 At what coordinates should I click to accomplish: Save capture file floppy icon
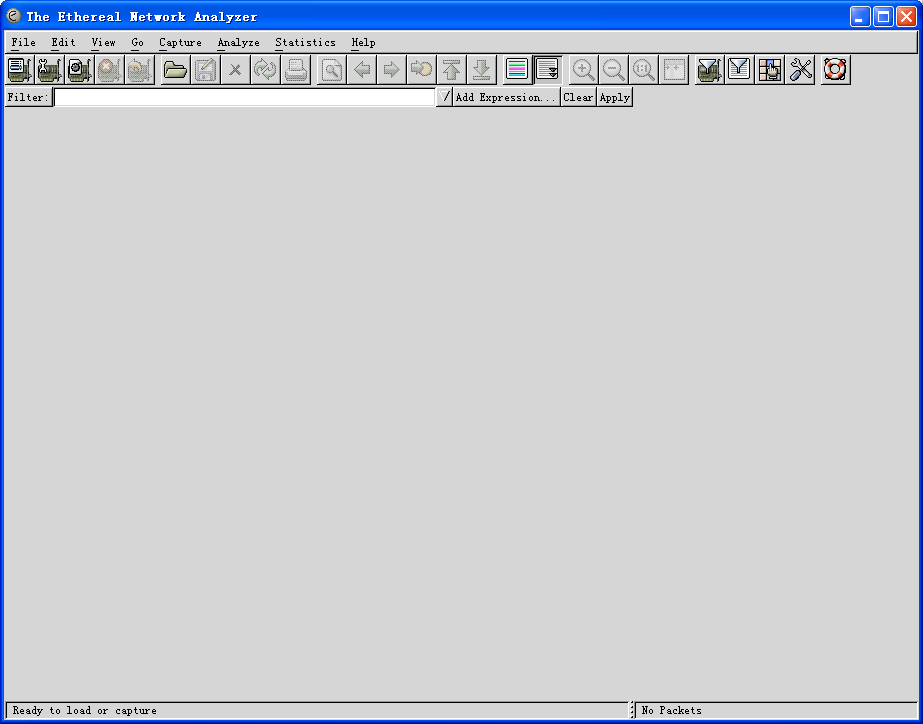(x=205, y=70)
